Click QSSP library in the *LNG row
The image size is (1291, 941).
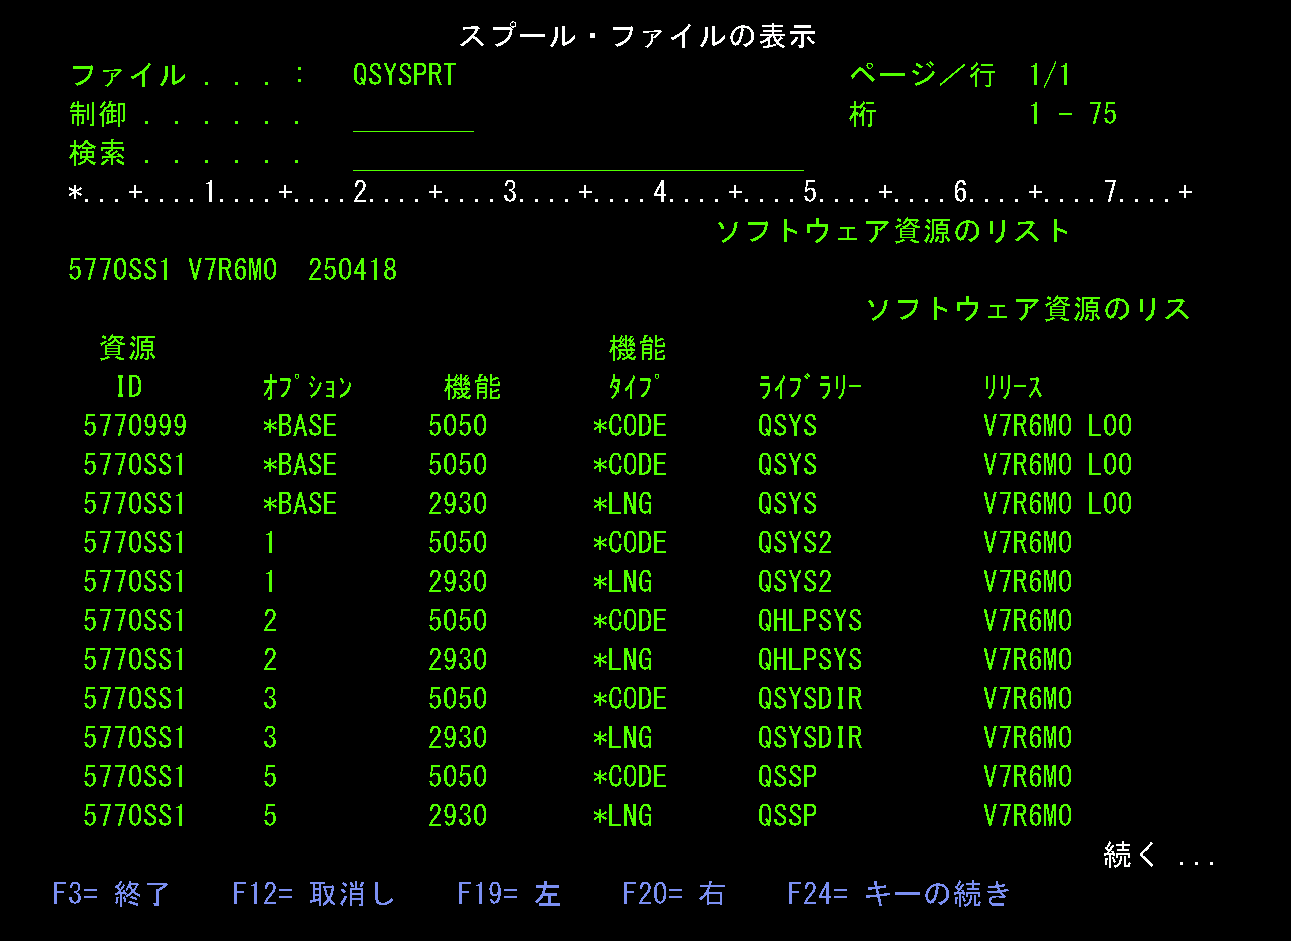(x=787, y=816)
